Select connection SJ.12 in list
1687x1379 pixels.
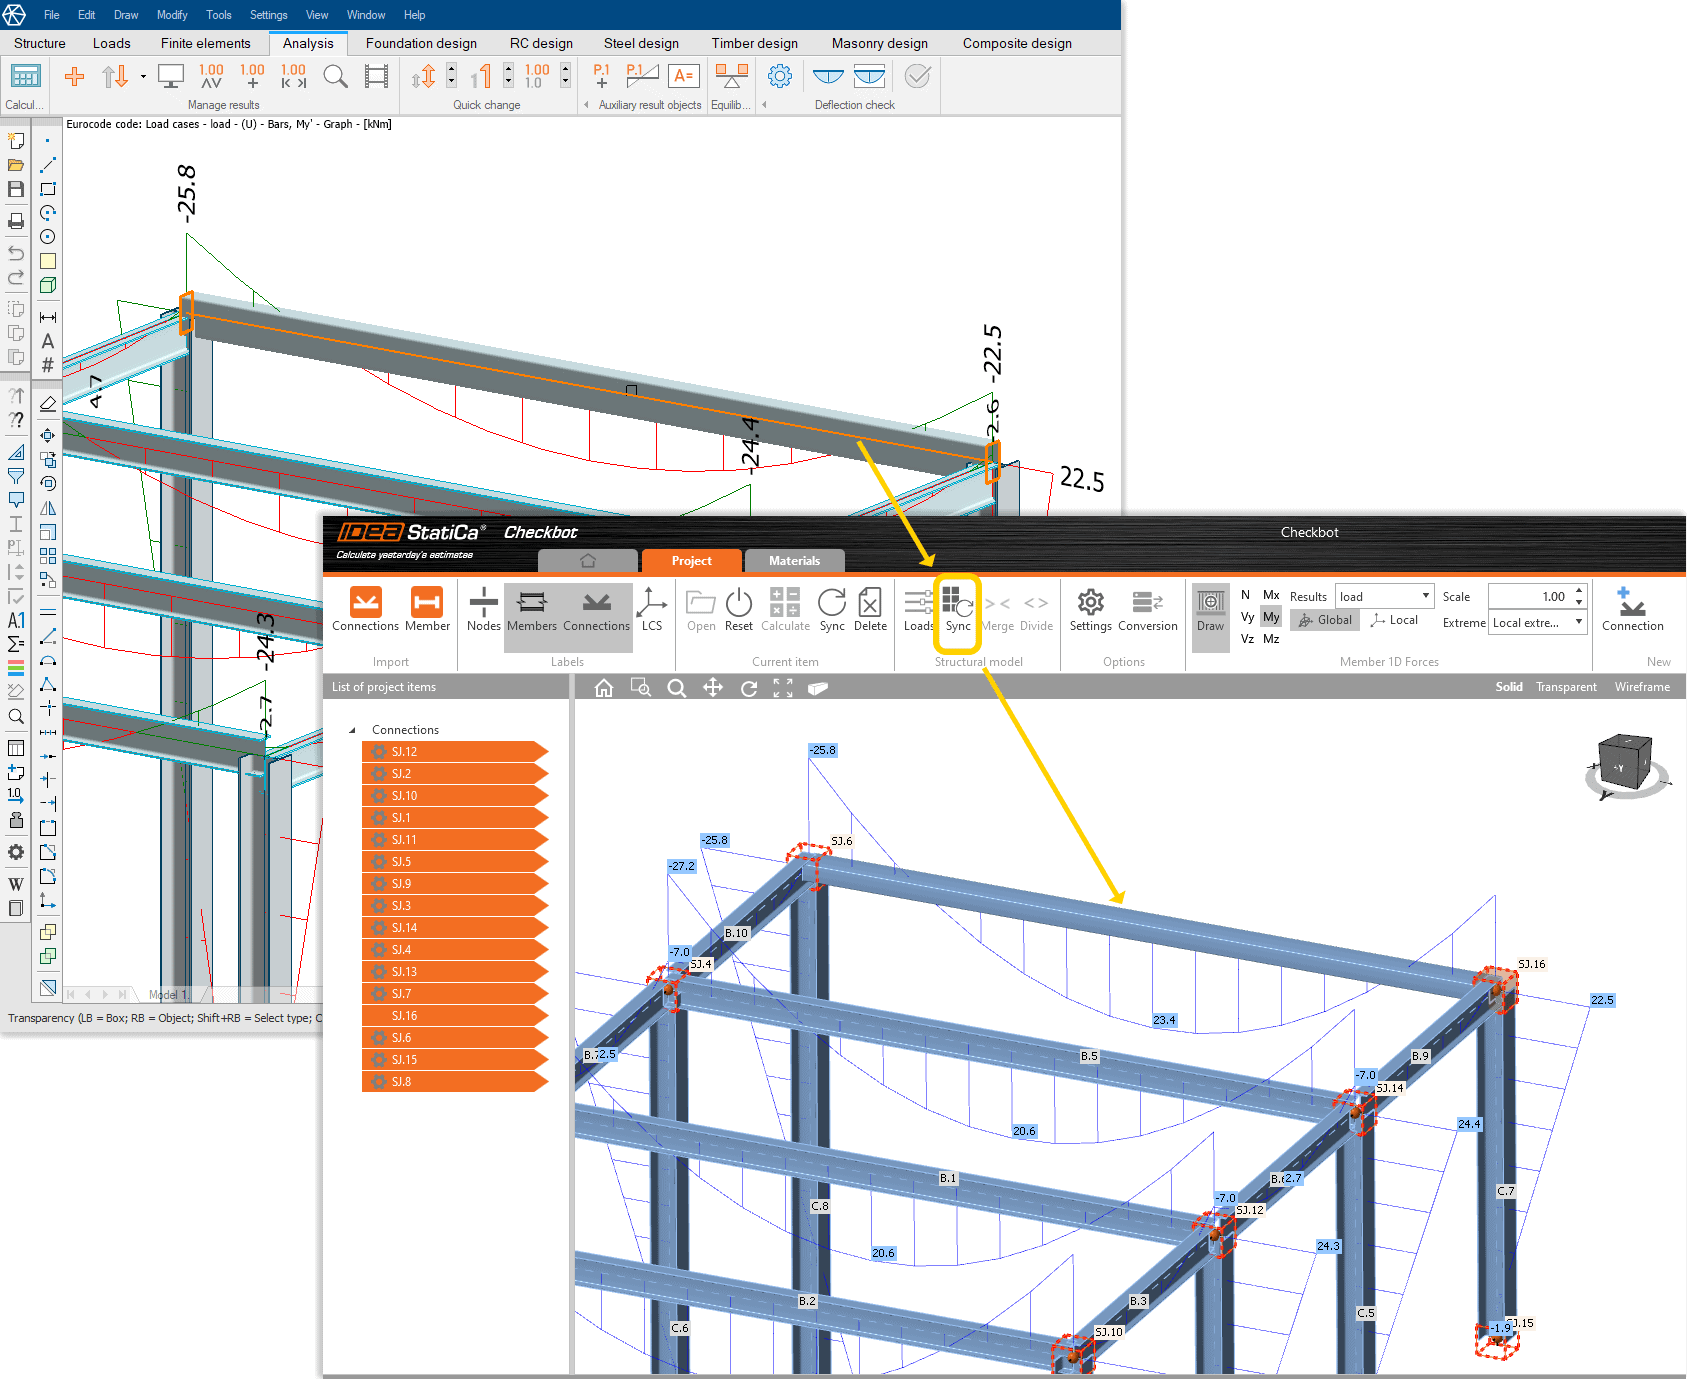tap(455, 752)
